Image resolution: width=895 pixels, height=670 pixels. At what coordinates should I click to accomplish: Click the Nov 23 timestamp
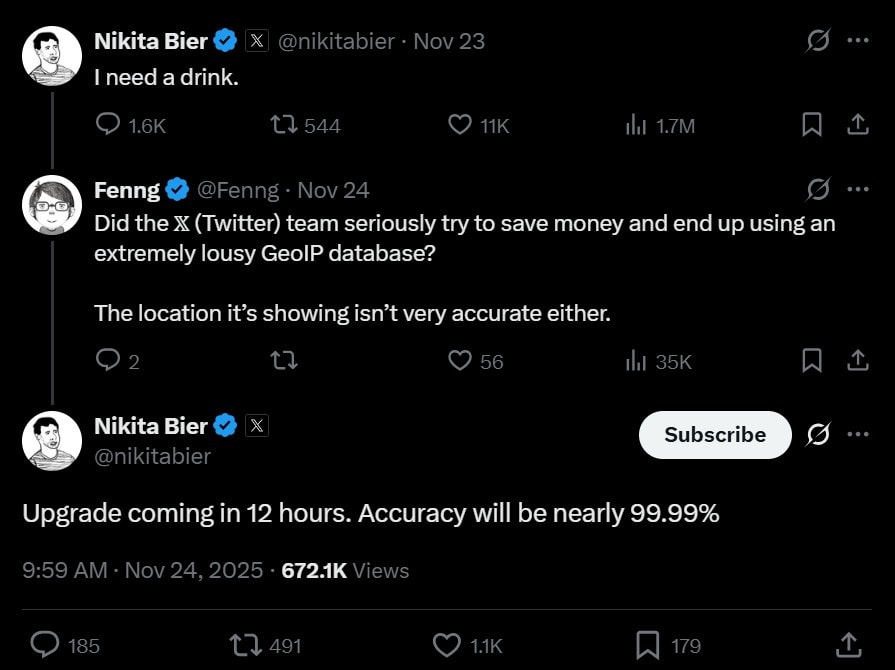tap(448, 41)
